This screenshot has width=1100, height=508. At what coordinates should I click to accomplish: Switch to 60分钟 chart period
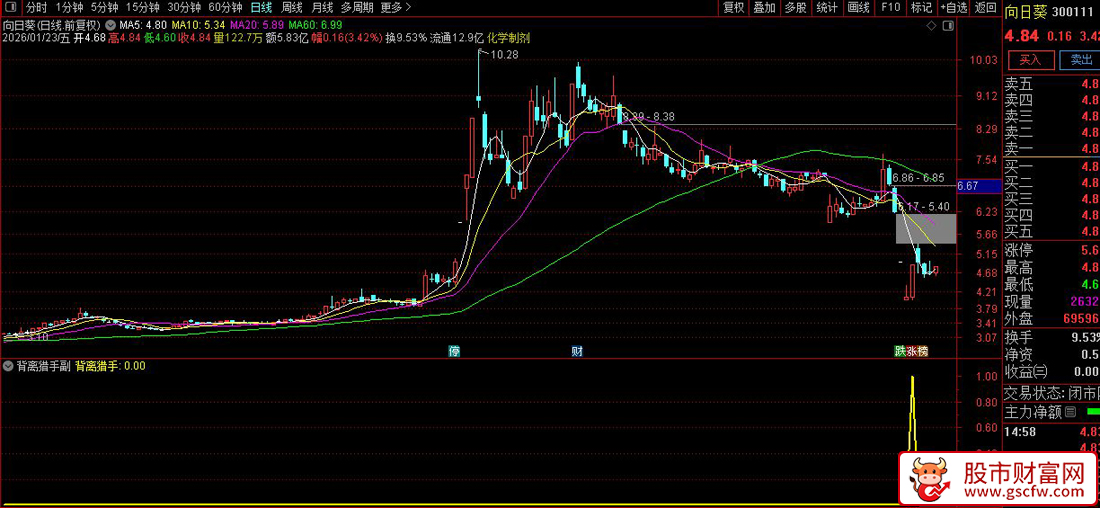point(226,8)
